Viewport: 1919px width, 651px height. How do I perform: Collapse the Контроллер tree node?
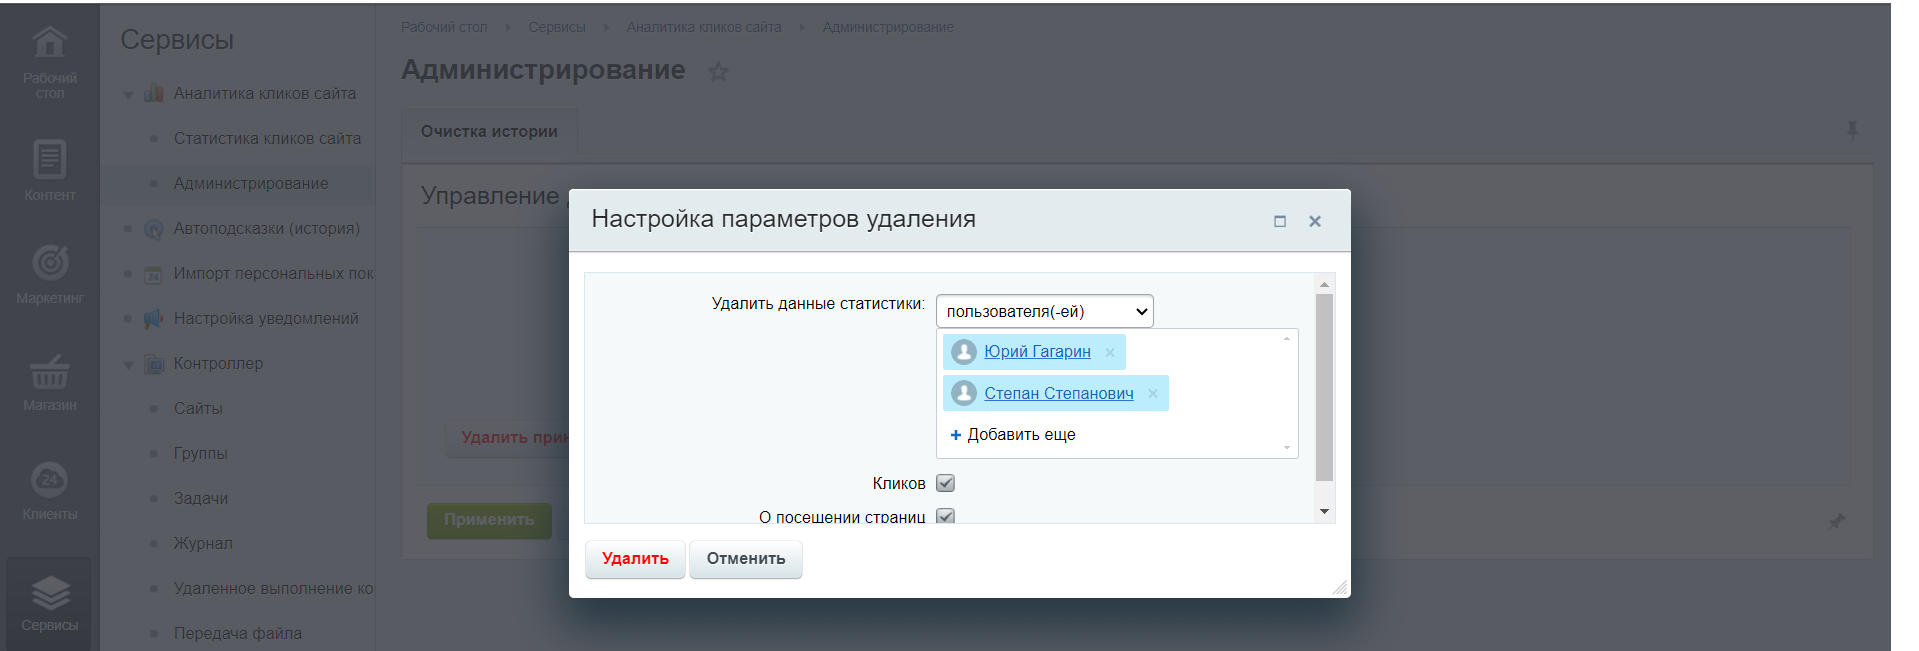point(128,365)
